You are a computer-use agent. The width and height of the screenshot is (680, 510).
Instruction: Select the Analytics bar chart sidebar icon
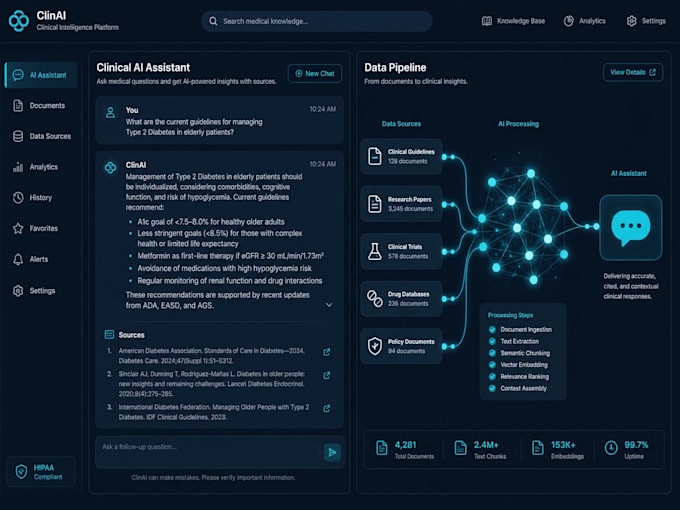(18, 167)
